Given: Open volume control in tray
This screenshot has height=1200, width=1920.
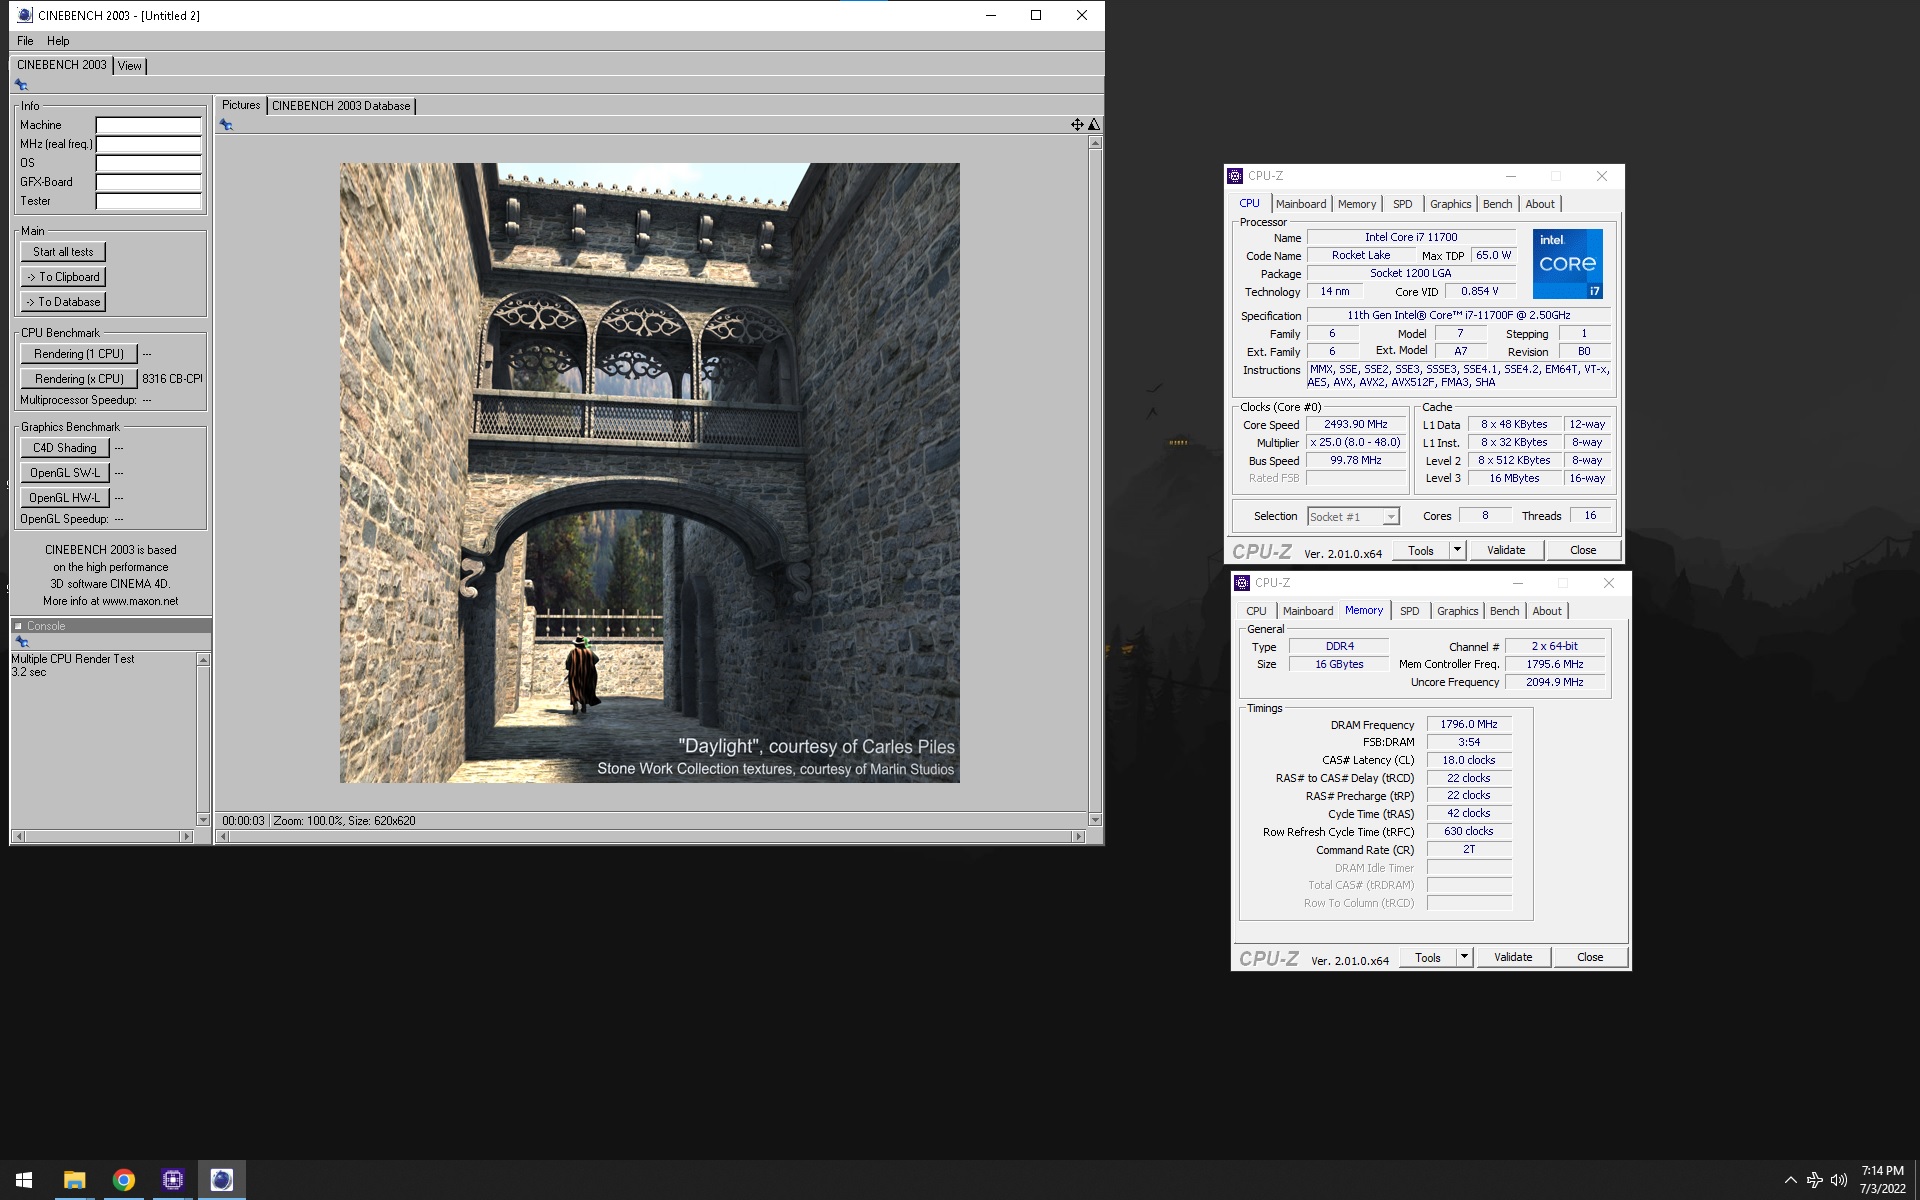Looking at the screenshot, I should 1838,1180.
